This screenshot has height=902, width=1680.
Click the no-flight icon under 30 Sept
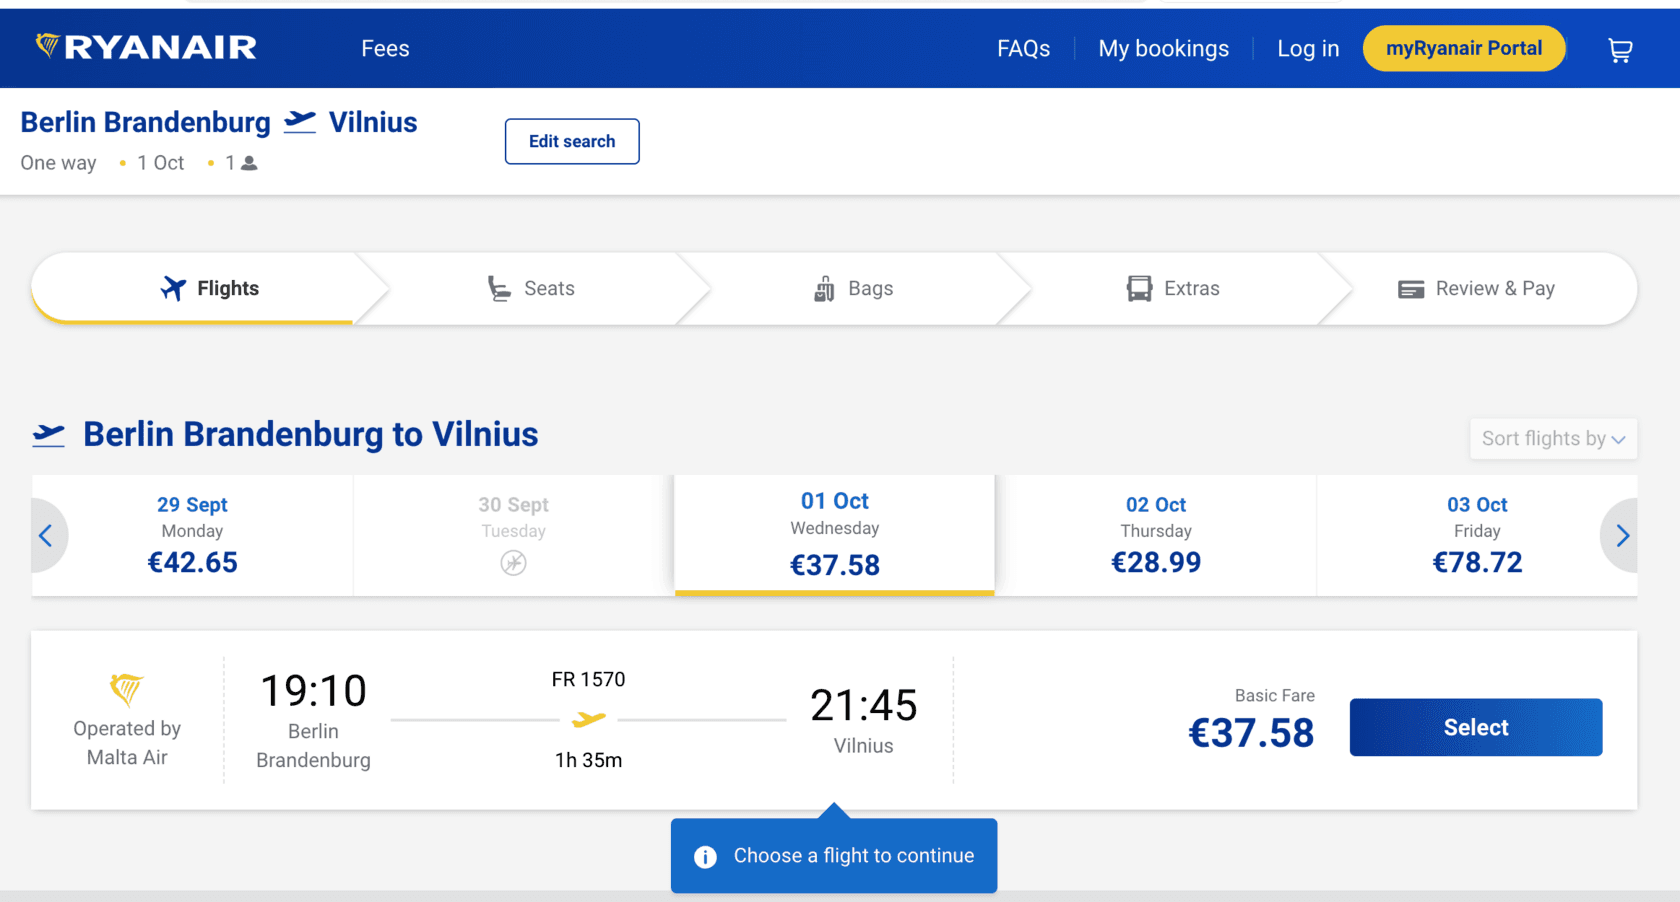[x=514, y=563]
